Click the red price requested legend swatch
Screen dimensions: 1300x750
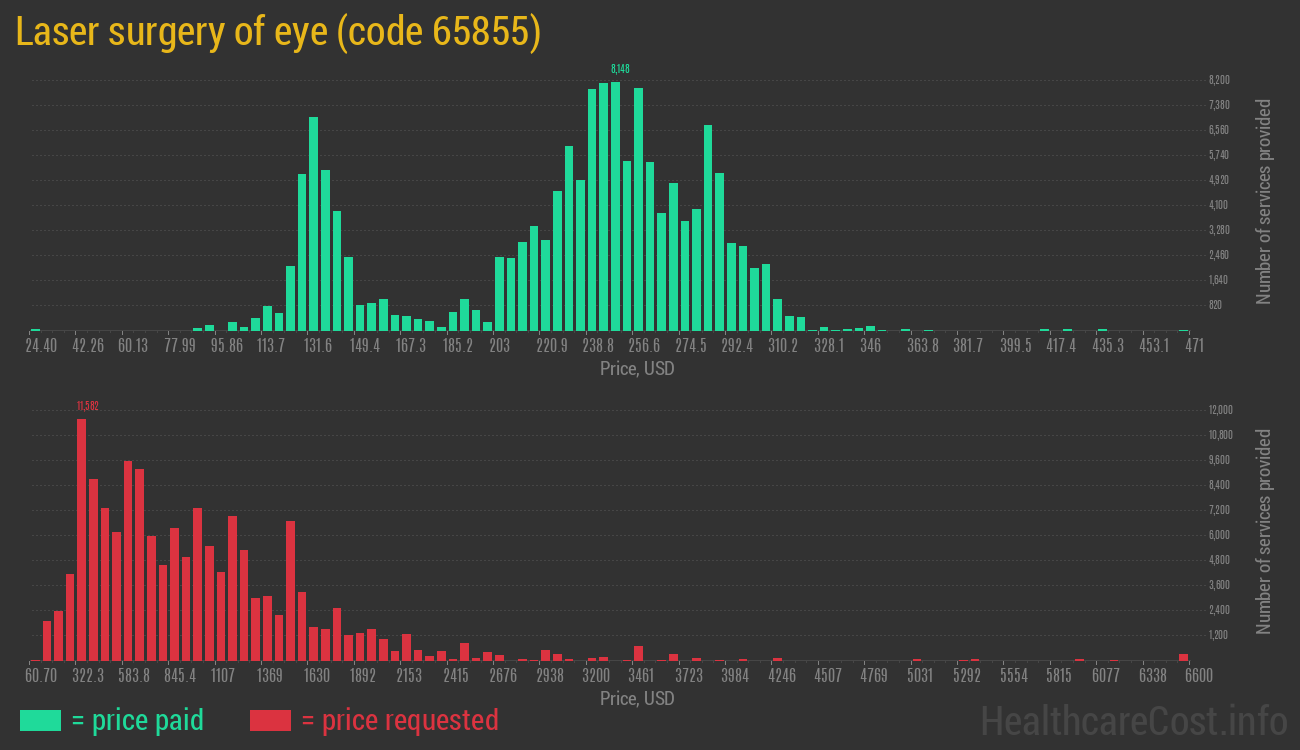270,720
